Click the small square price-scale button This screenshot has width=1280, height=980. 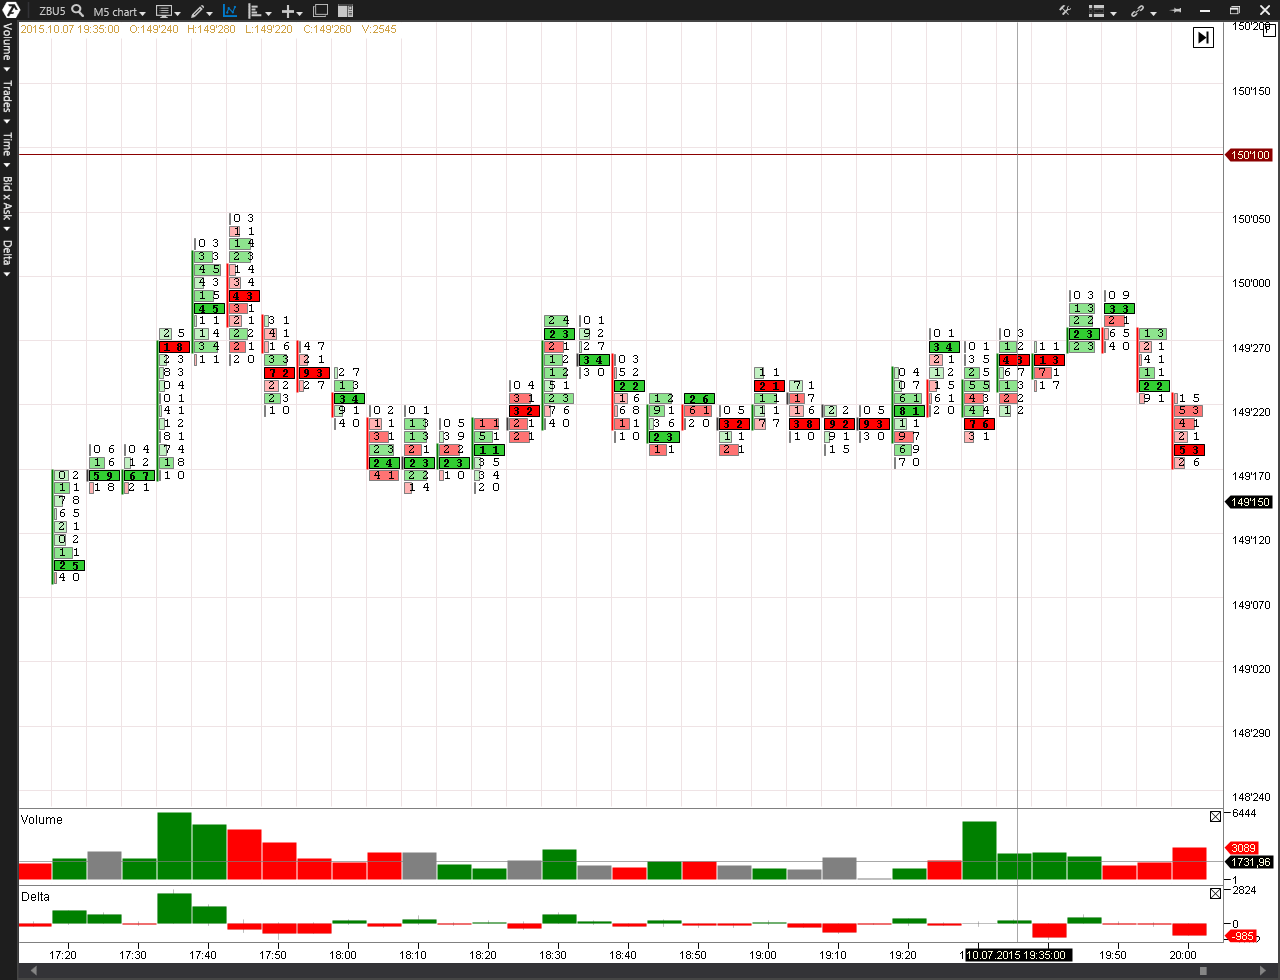pos(1270,31)
